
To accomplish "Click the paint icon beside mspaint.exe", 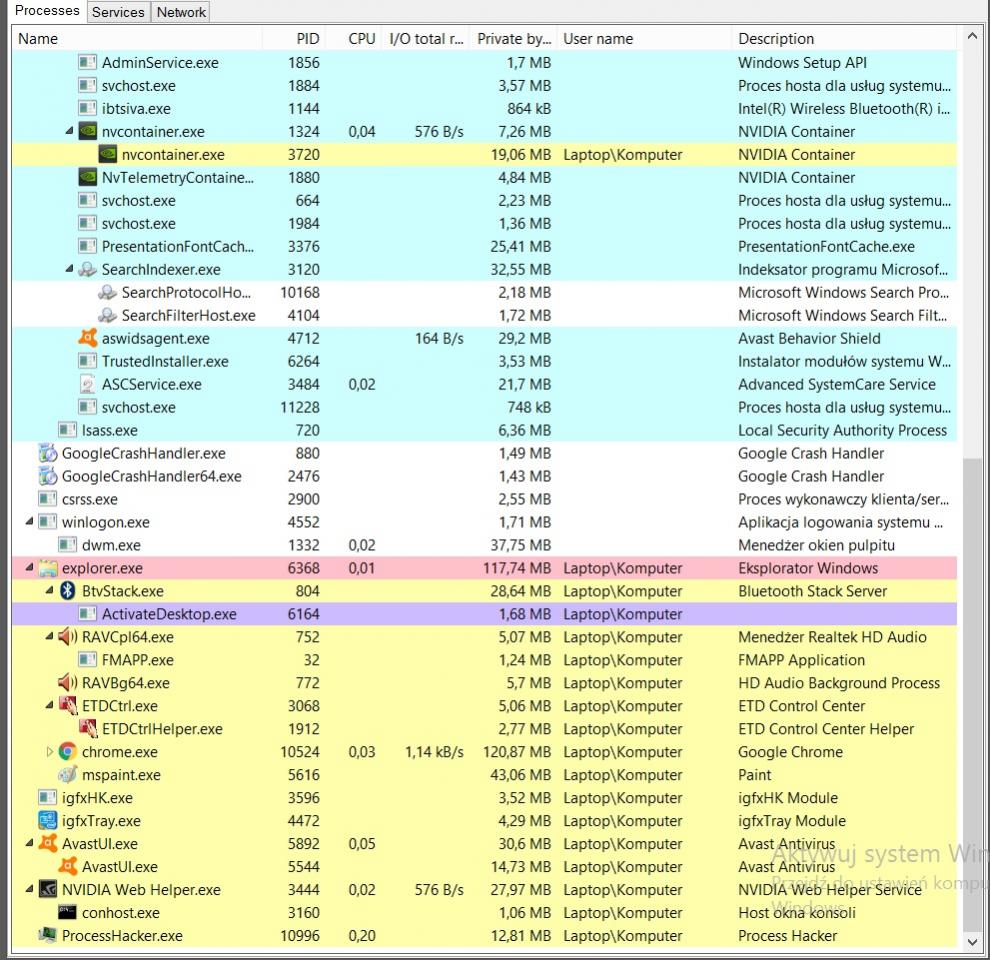I will [68, 775].
